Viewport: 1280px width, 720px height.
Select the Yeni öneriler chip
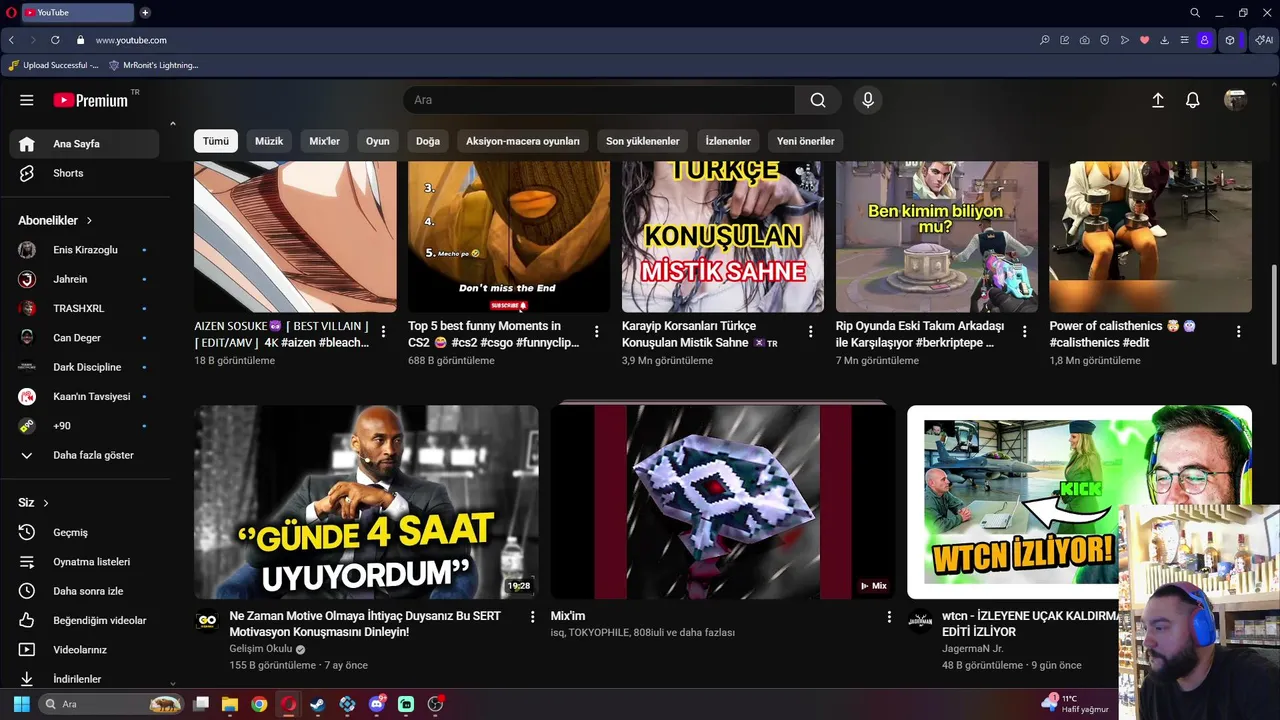pyautogui.click(x=806, y=141)
